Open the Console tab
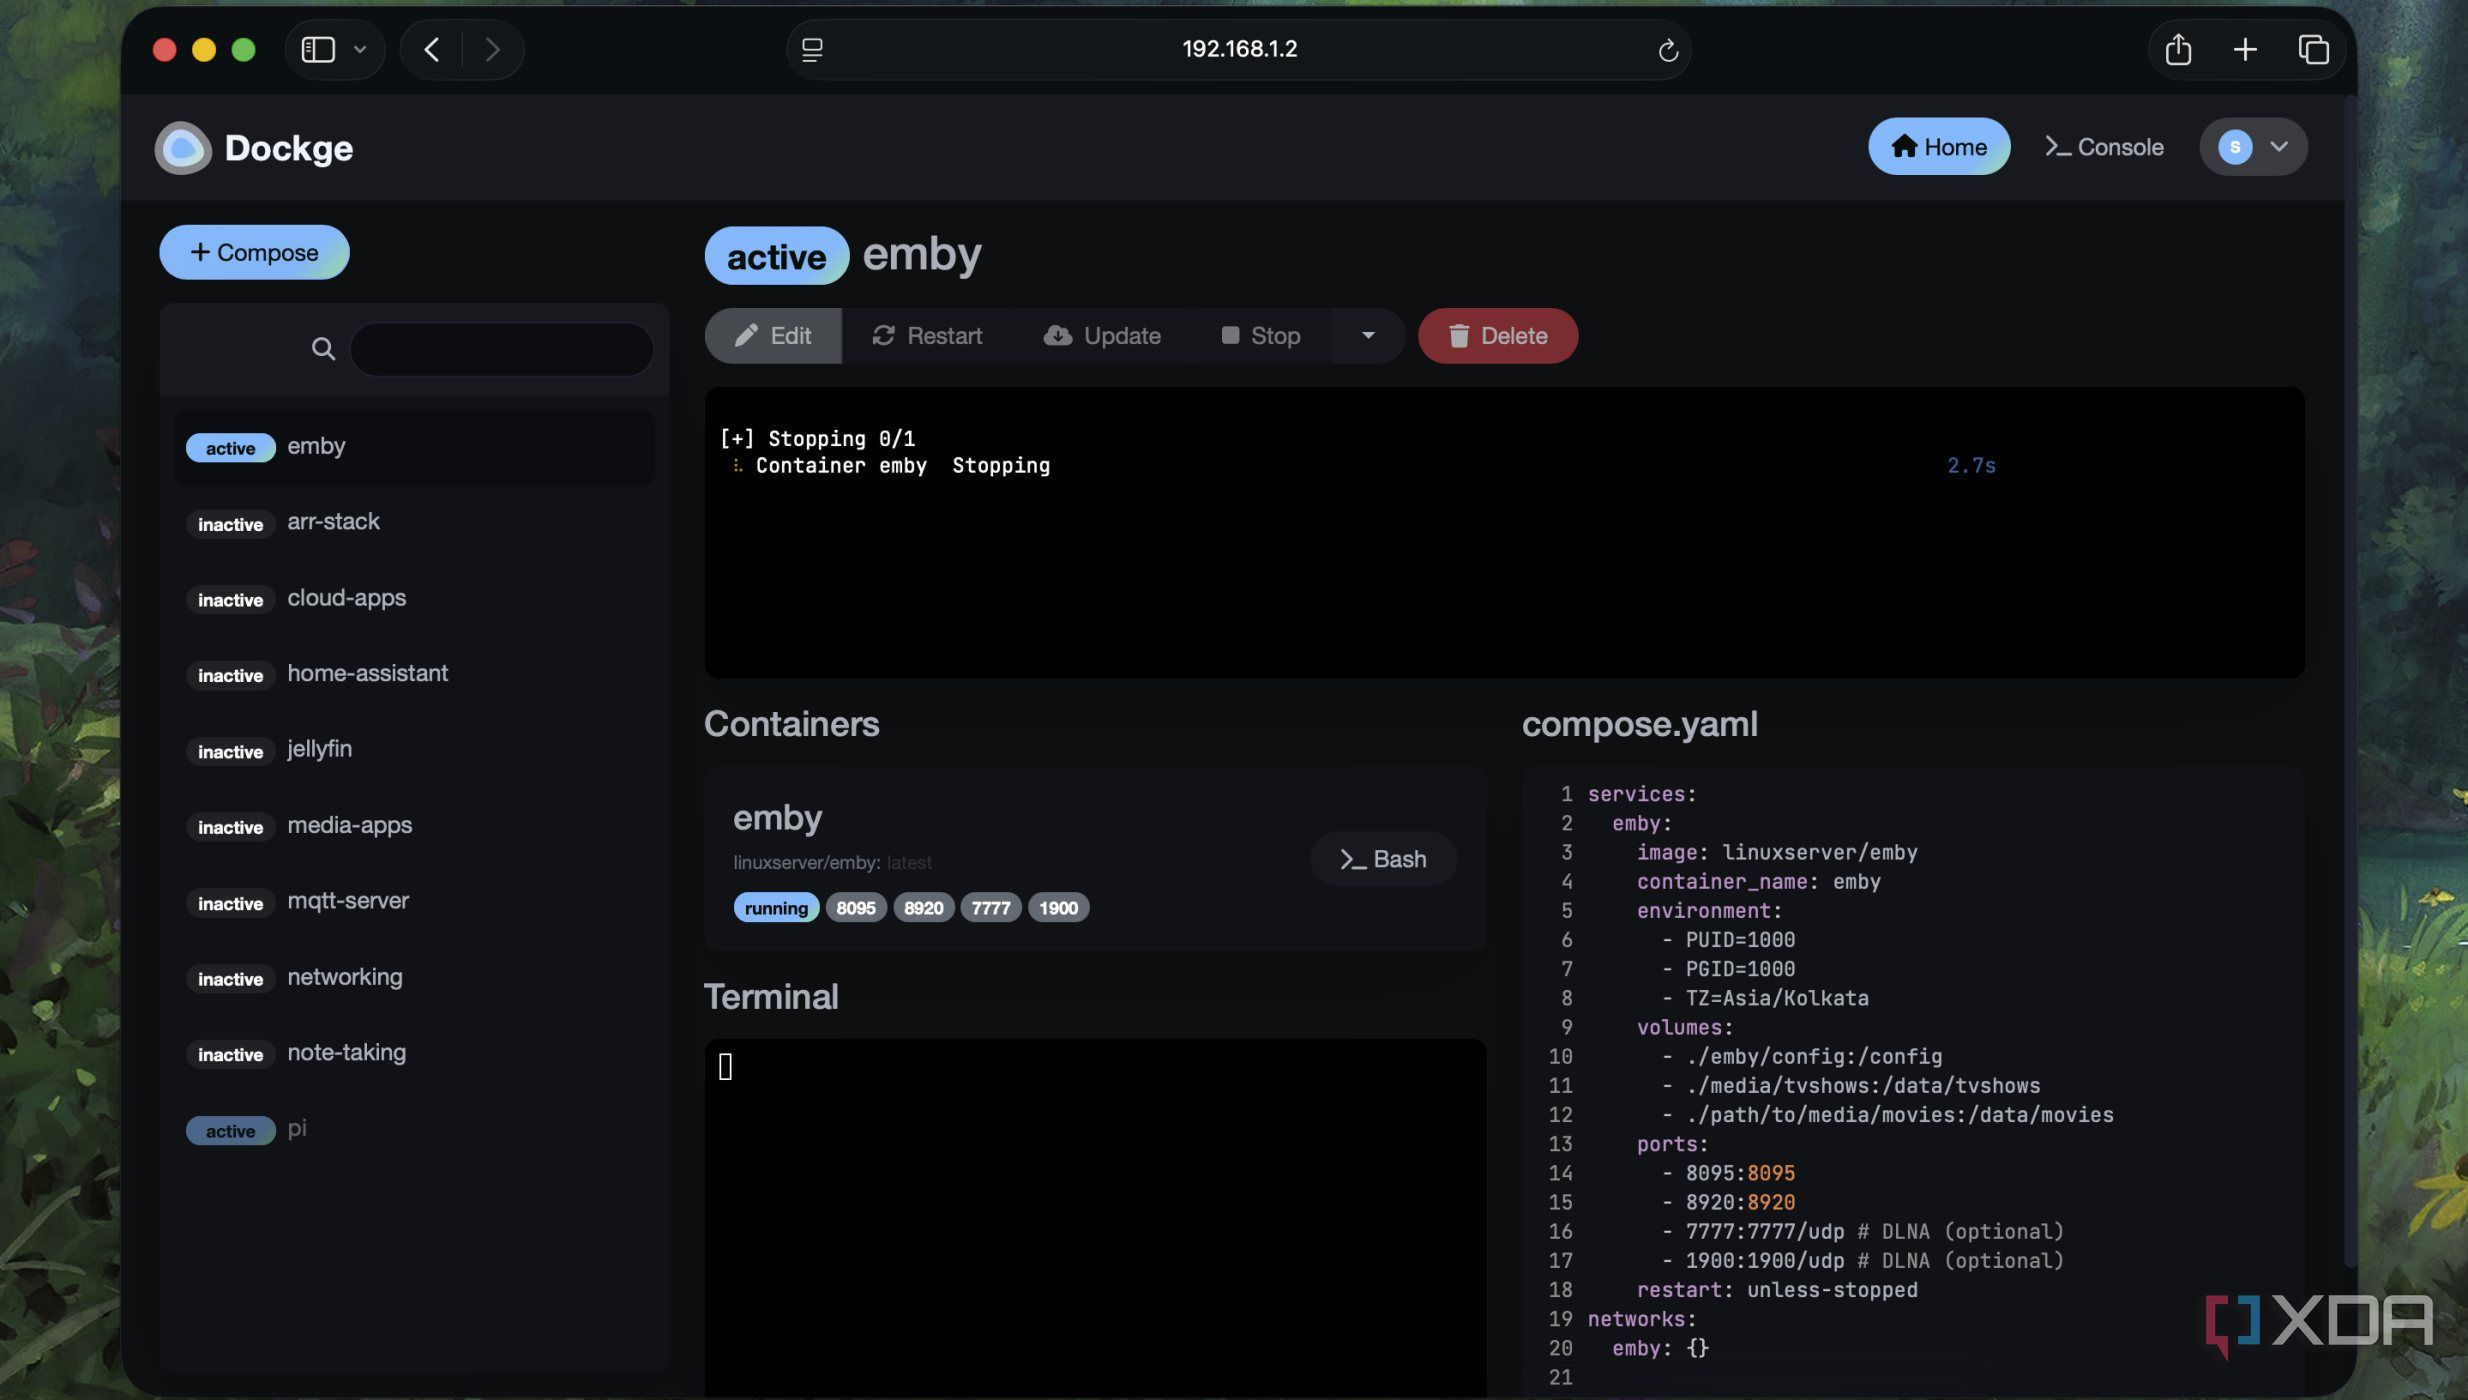The height and width of the screenshot is (1400, 2468). [x=2104, y=147]
